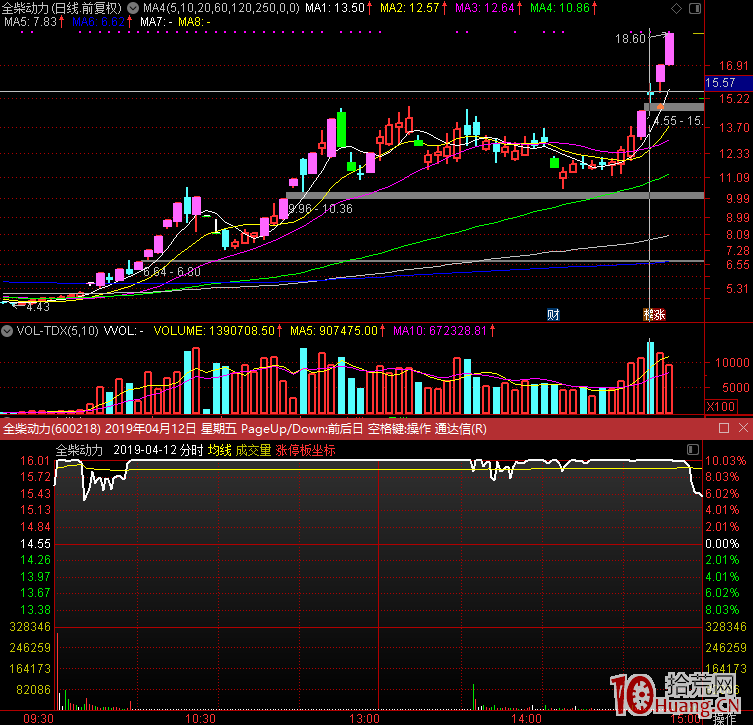
Task: Click the 10000 volume axis label
Action: tap(732, 362)
